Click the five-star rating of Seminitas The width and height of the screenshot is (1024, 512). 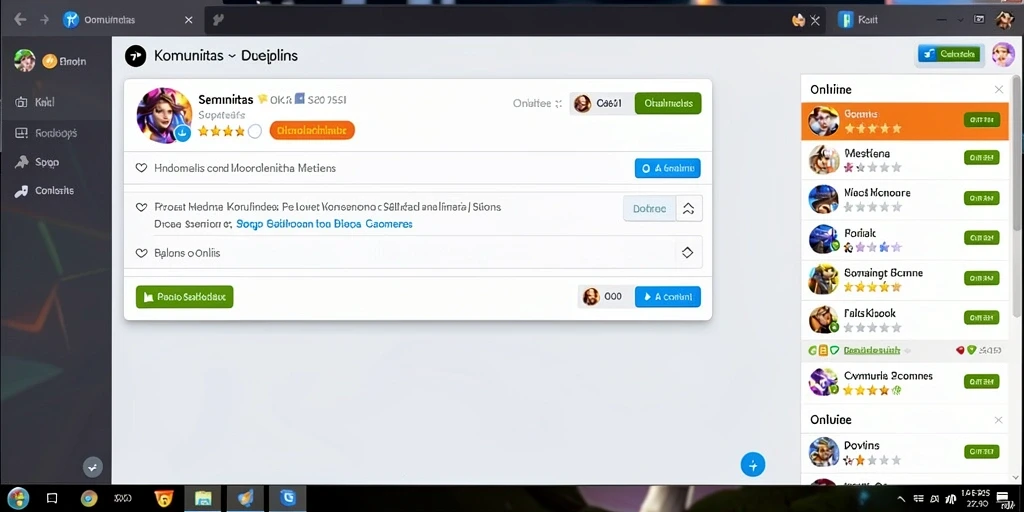pyautogui.click(x=221, y=131)
